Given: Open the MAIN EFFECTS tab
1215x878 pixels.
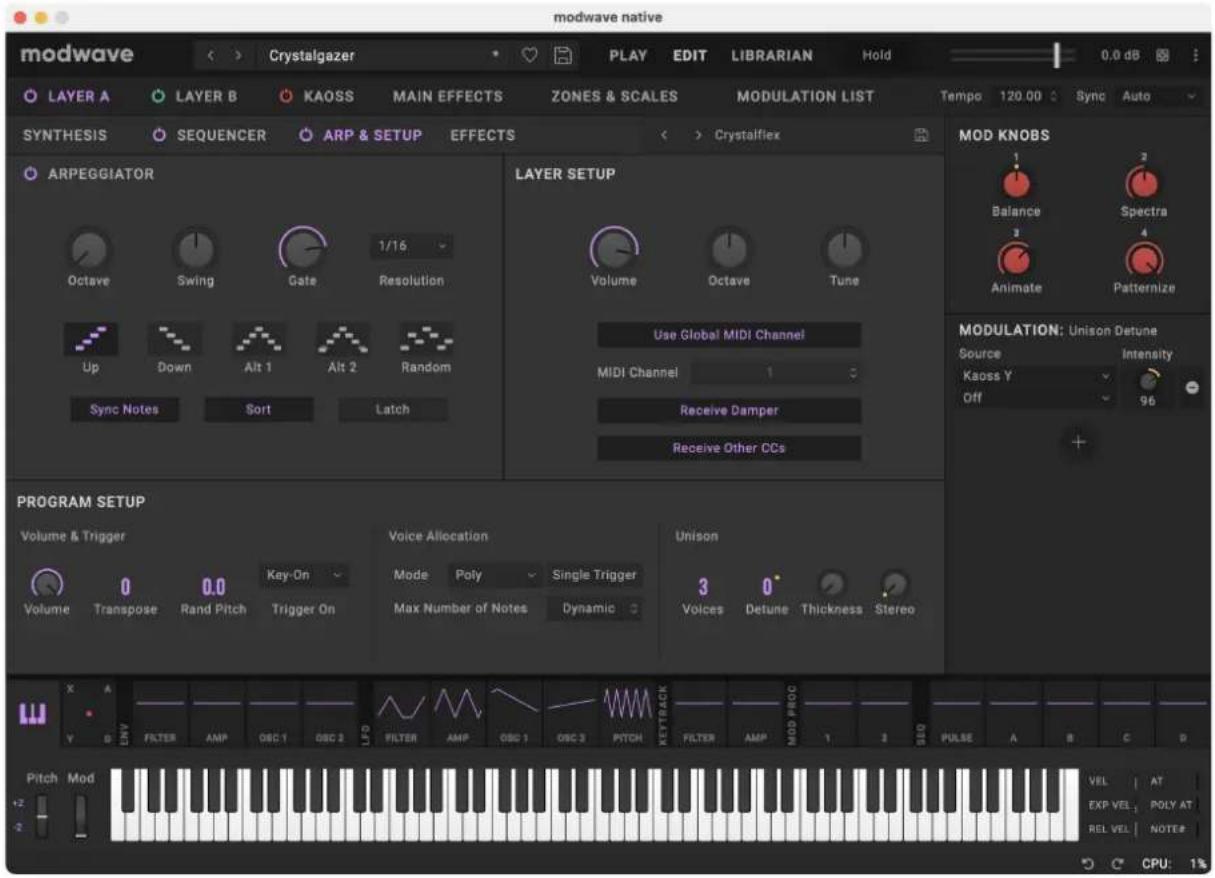Looking at the screenshot, I should coord(448,96).
